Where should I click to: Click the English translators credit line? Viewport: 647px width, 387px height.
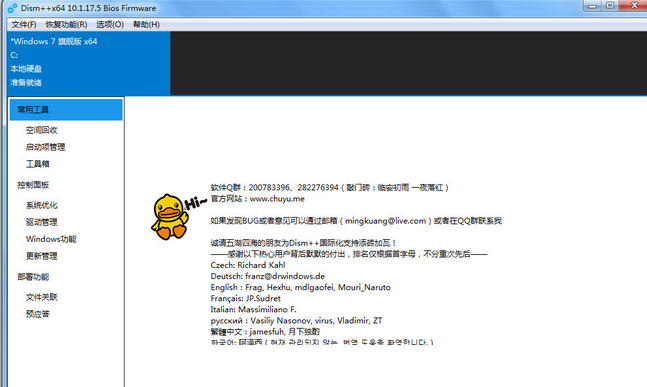click(x=300, y=287)
